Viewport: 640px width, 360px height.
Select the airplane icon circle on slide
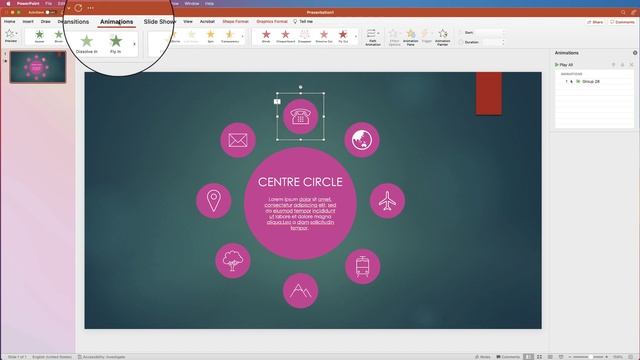[387, 200]
